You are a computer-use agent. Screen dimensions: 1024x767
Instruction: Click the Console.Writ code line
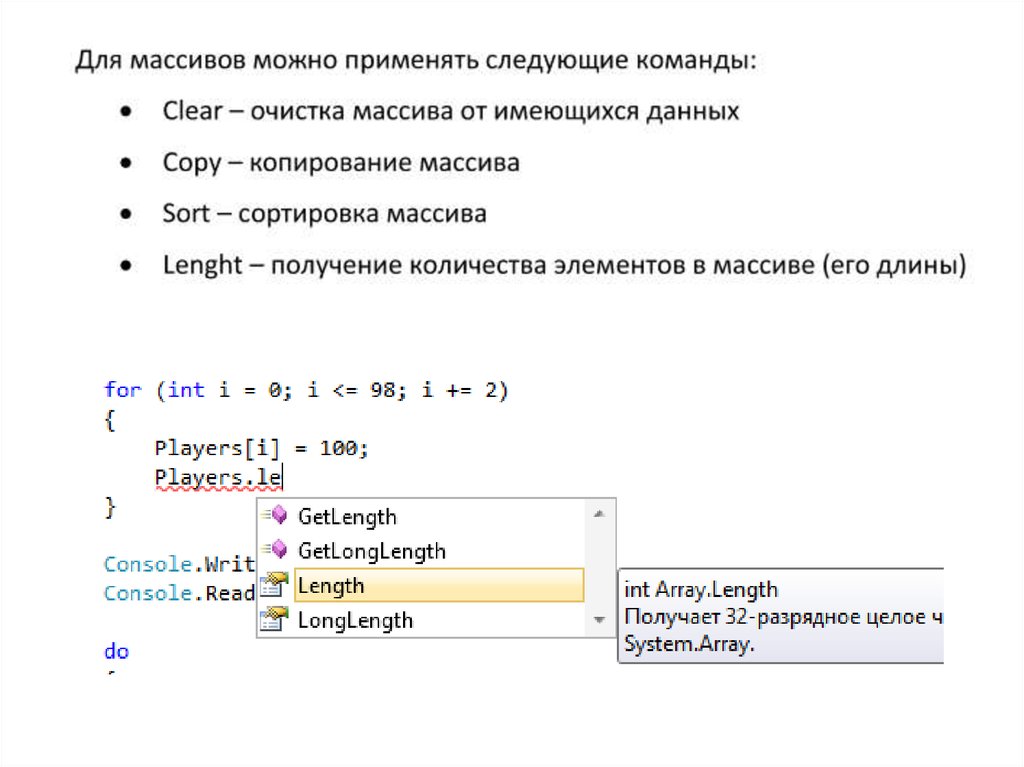(x=180, y=563)
